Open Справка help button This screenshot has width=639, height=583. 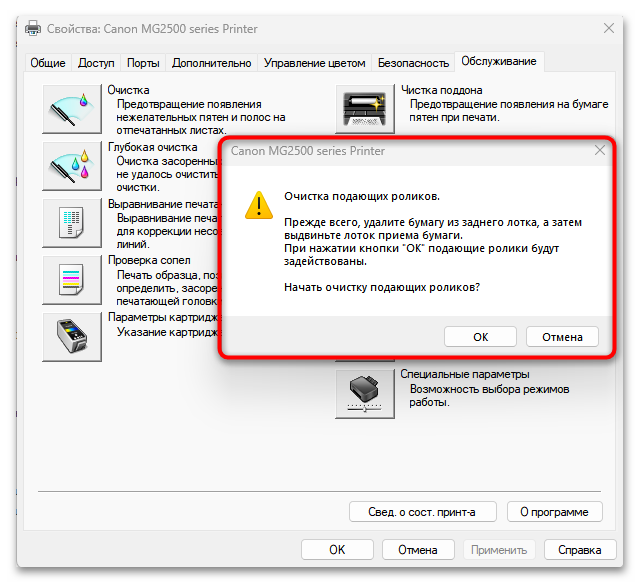580,550
